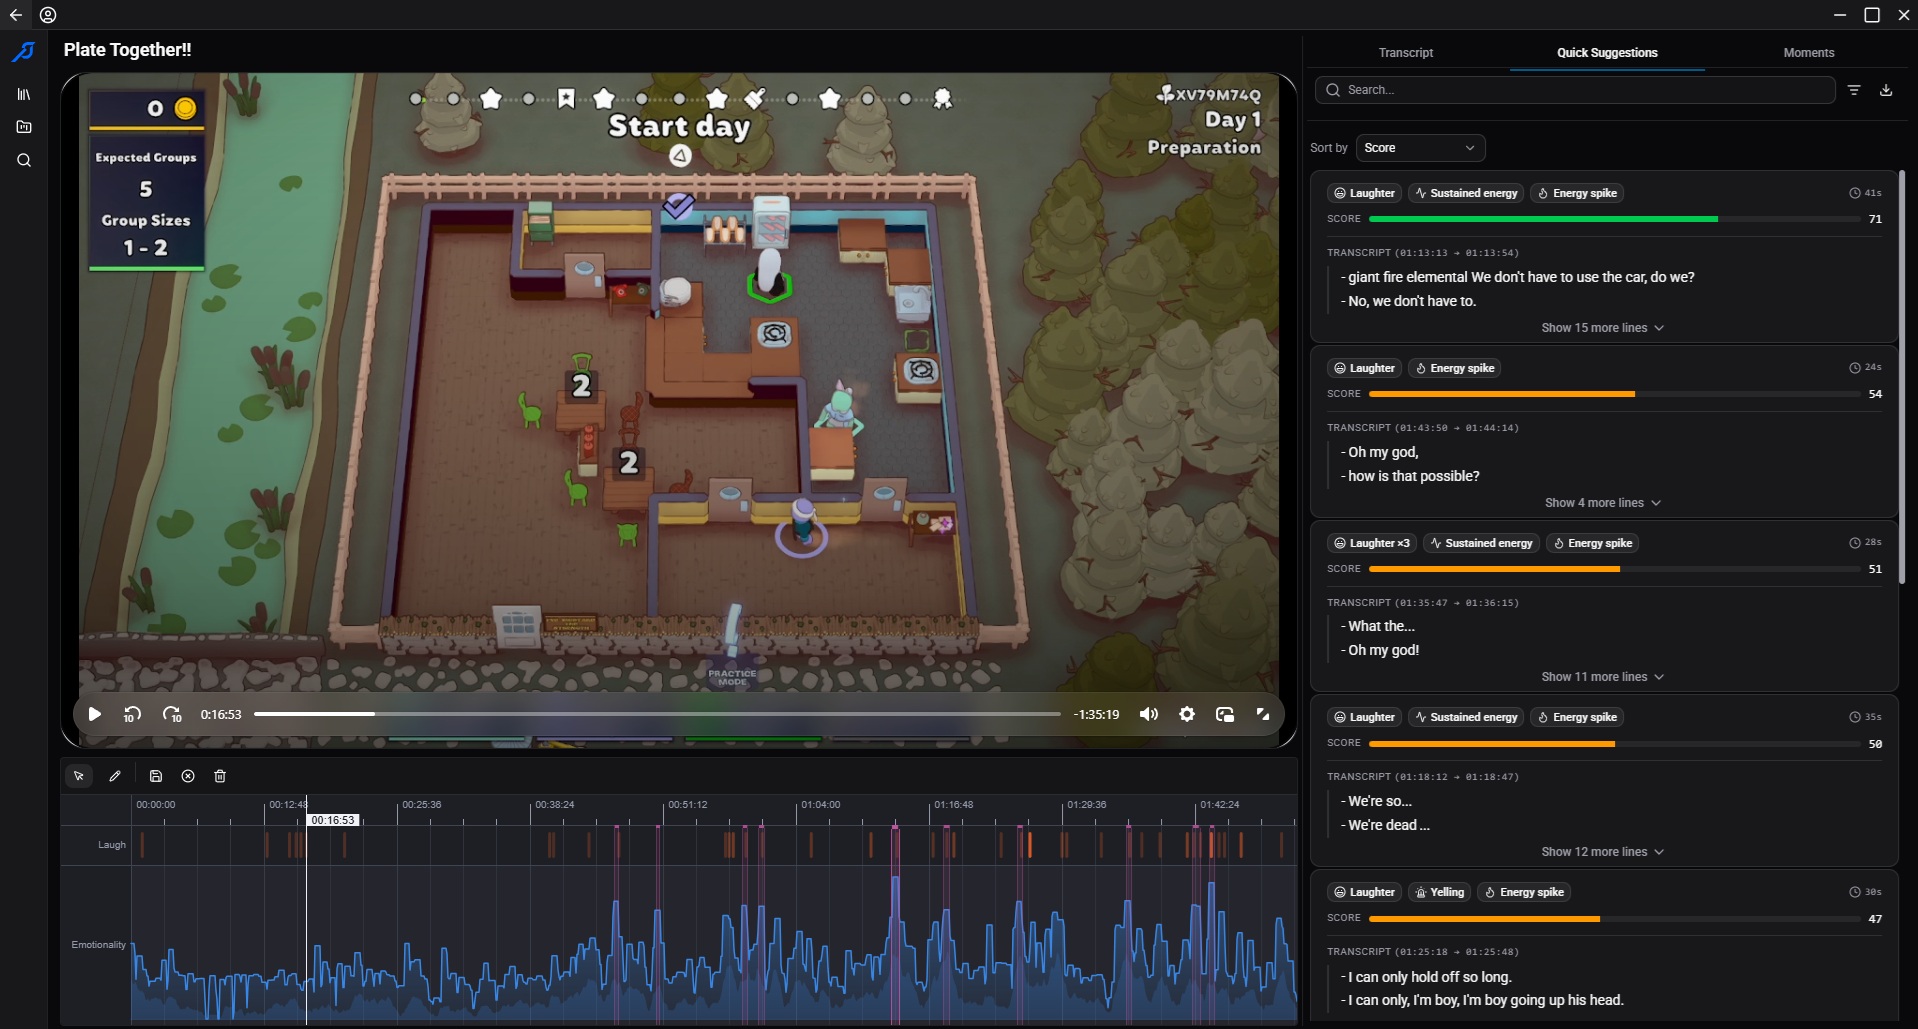The height and width of the screenshot is (1029, 1918).
Task: Rewind video 10 seconds
Action: 132,714
